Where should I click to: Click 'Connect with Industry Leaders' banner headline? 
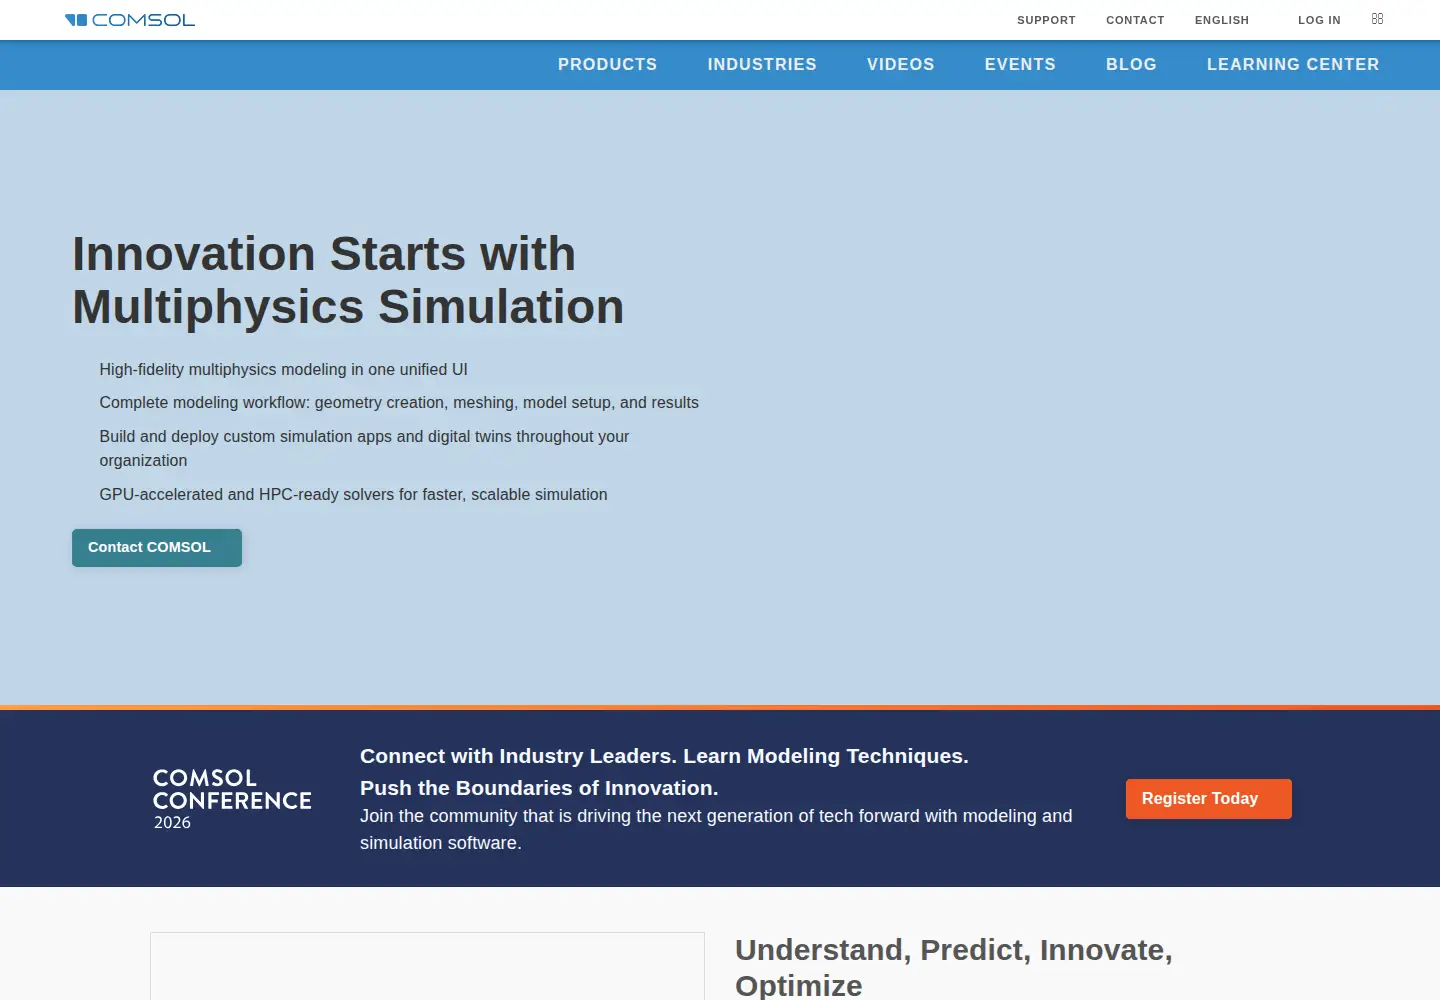click(664, 772)
